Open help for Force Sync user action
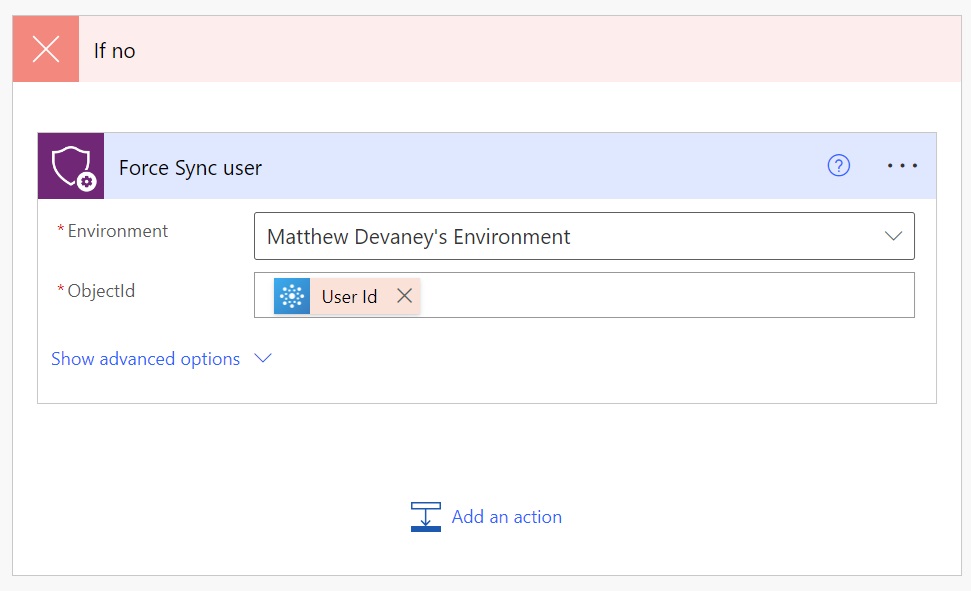Image resolution: width=971 pixels, height=591 pixels. coord(838,165)
